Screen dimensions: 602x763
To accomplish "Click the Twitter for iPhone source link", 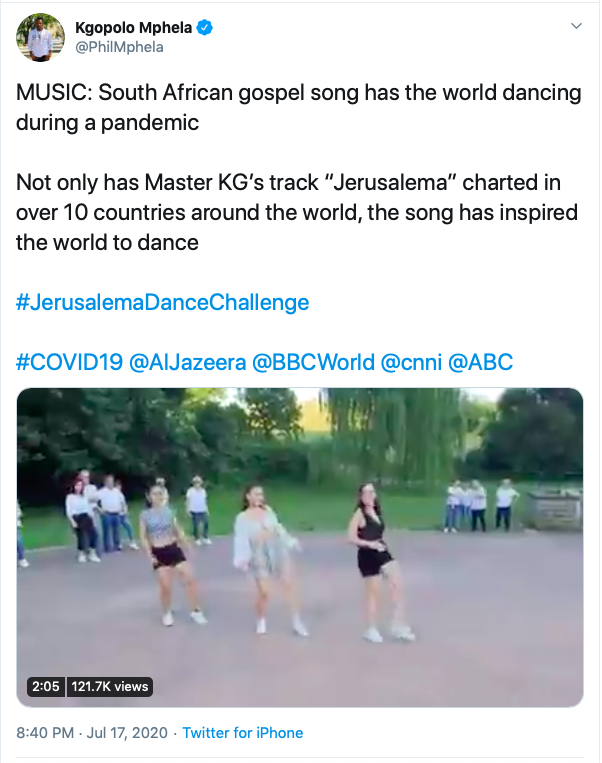I will tap(243, 733).
